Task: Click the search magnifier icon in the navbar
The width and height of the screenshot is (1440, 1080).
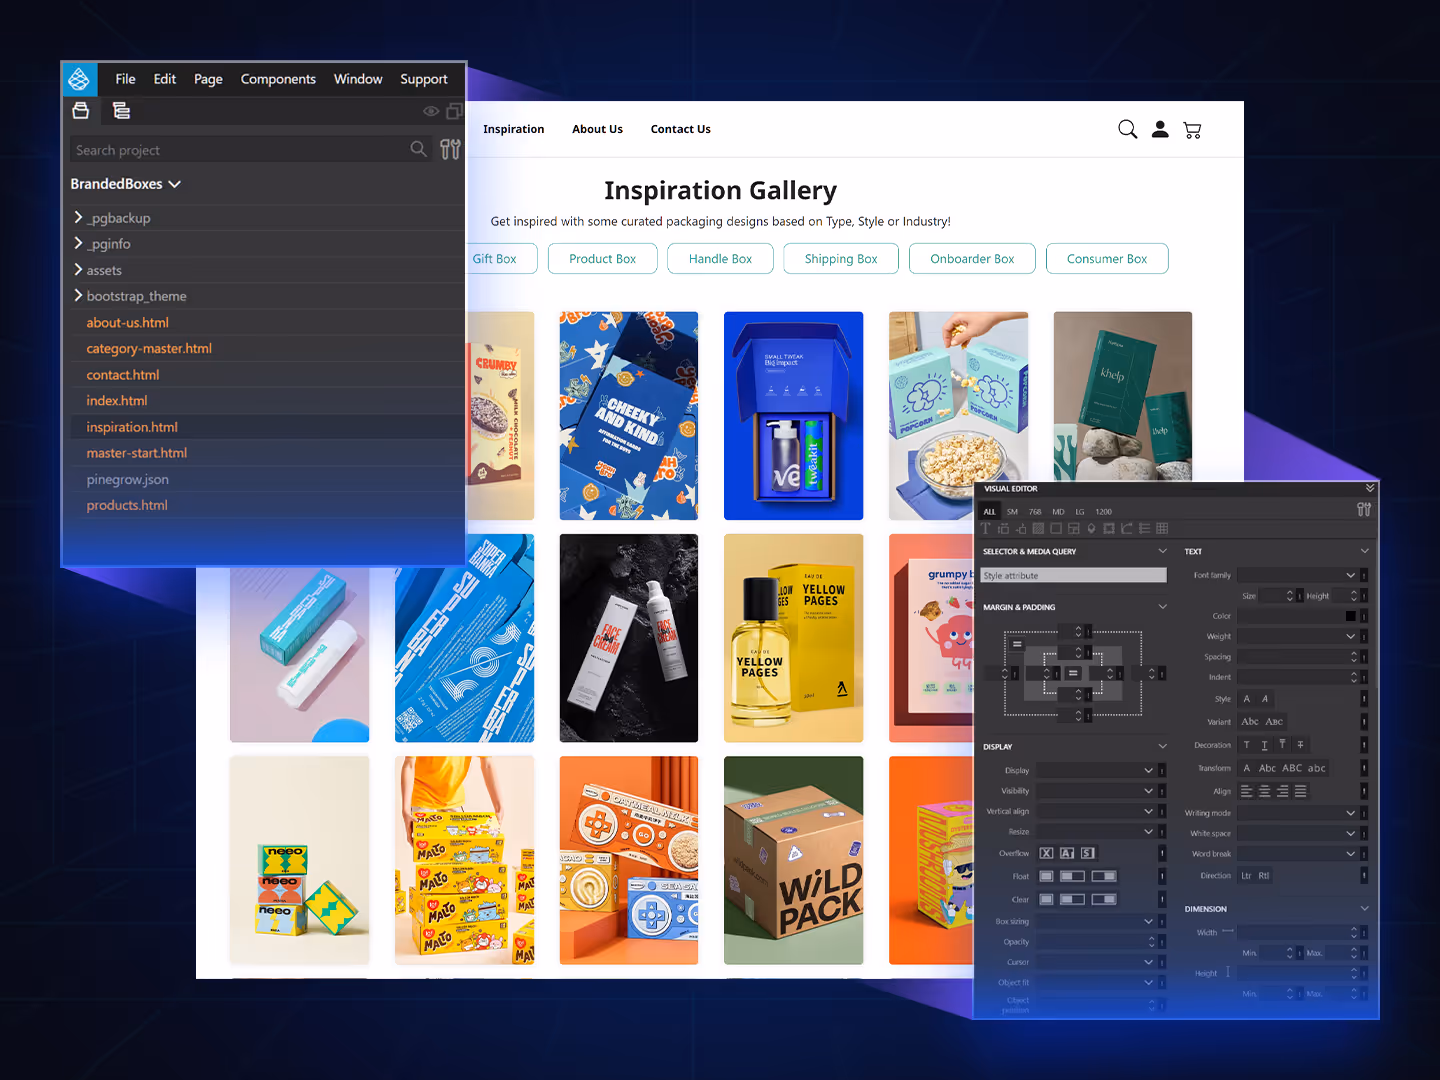Action: click(1127, 129)
